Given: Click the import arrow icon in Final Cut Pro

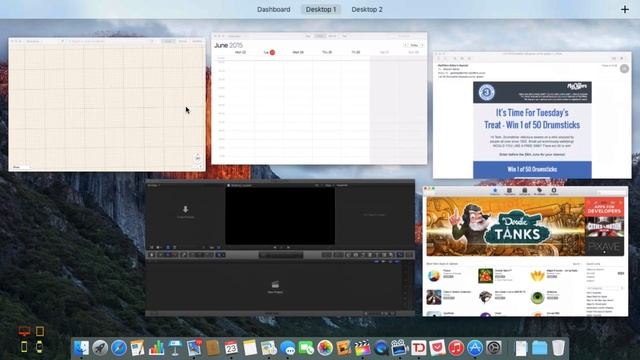Looking at the screenshot, I should [185, 209].
